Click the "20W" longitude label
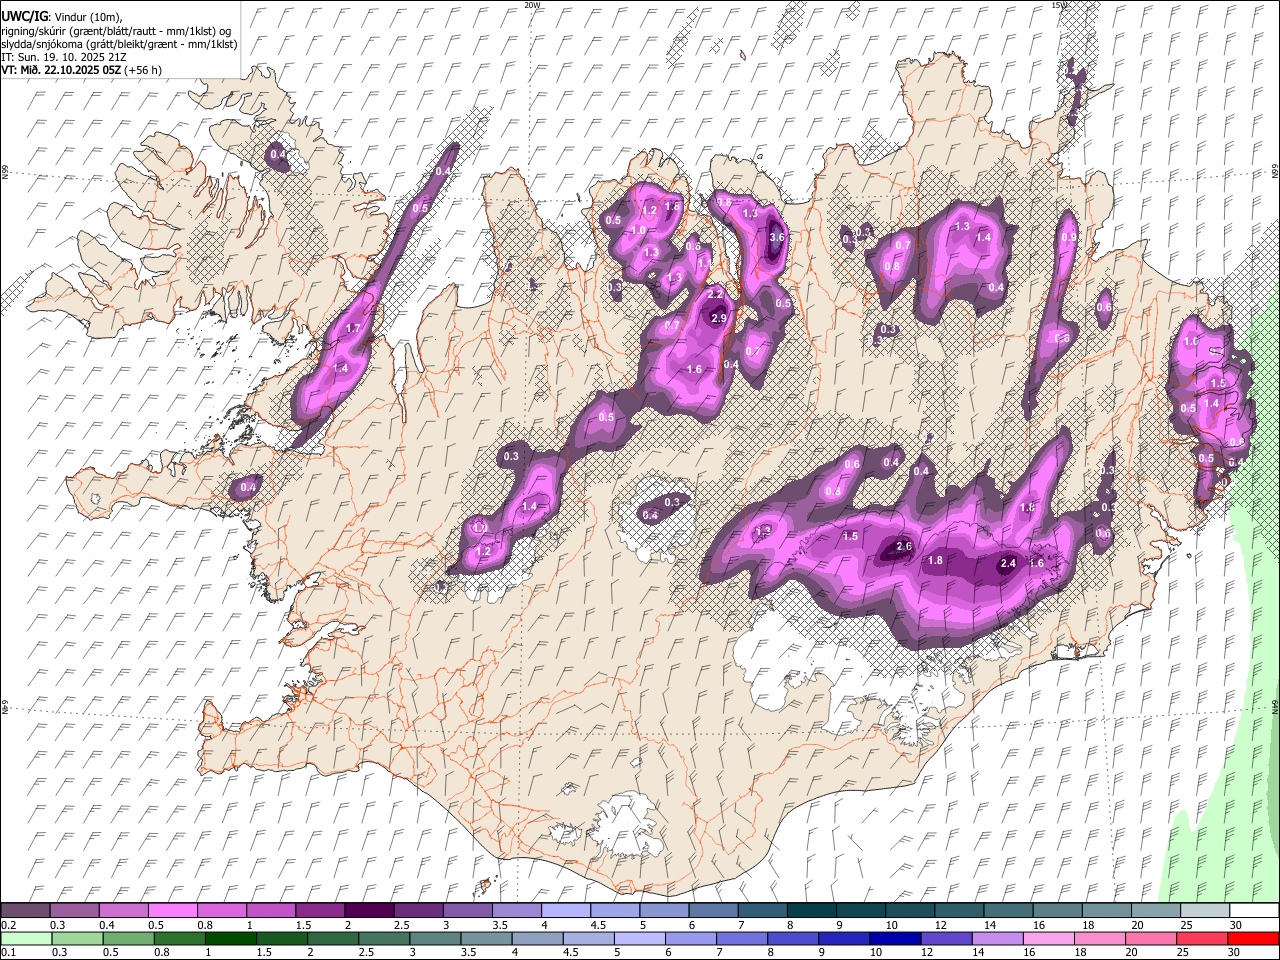Viewport: 1280px width, 960px height. click(533, 5)
